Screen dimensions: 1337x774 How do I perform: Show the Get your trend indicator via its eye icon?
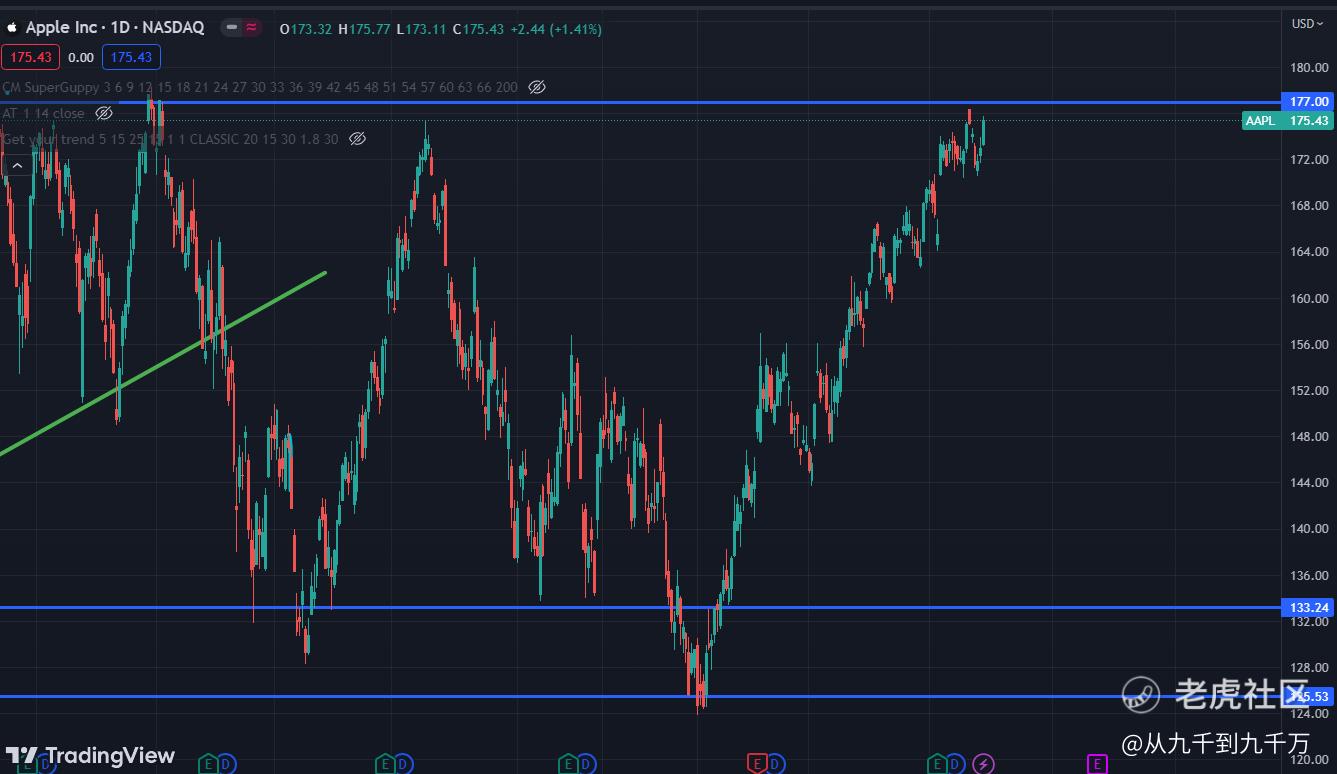358,139
